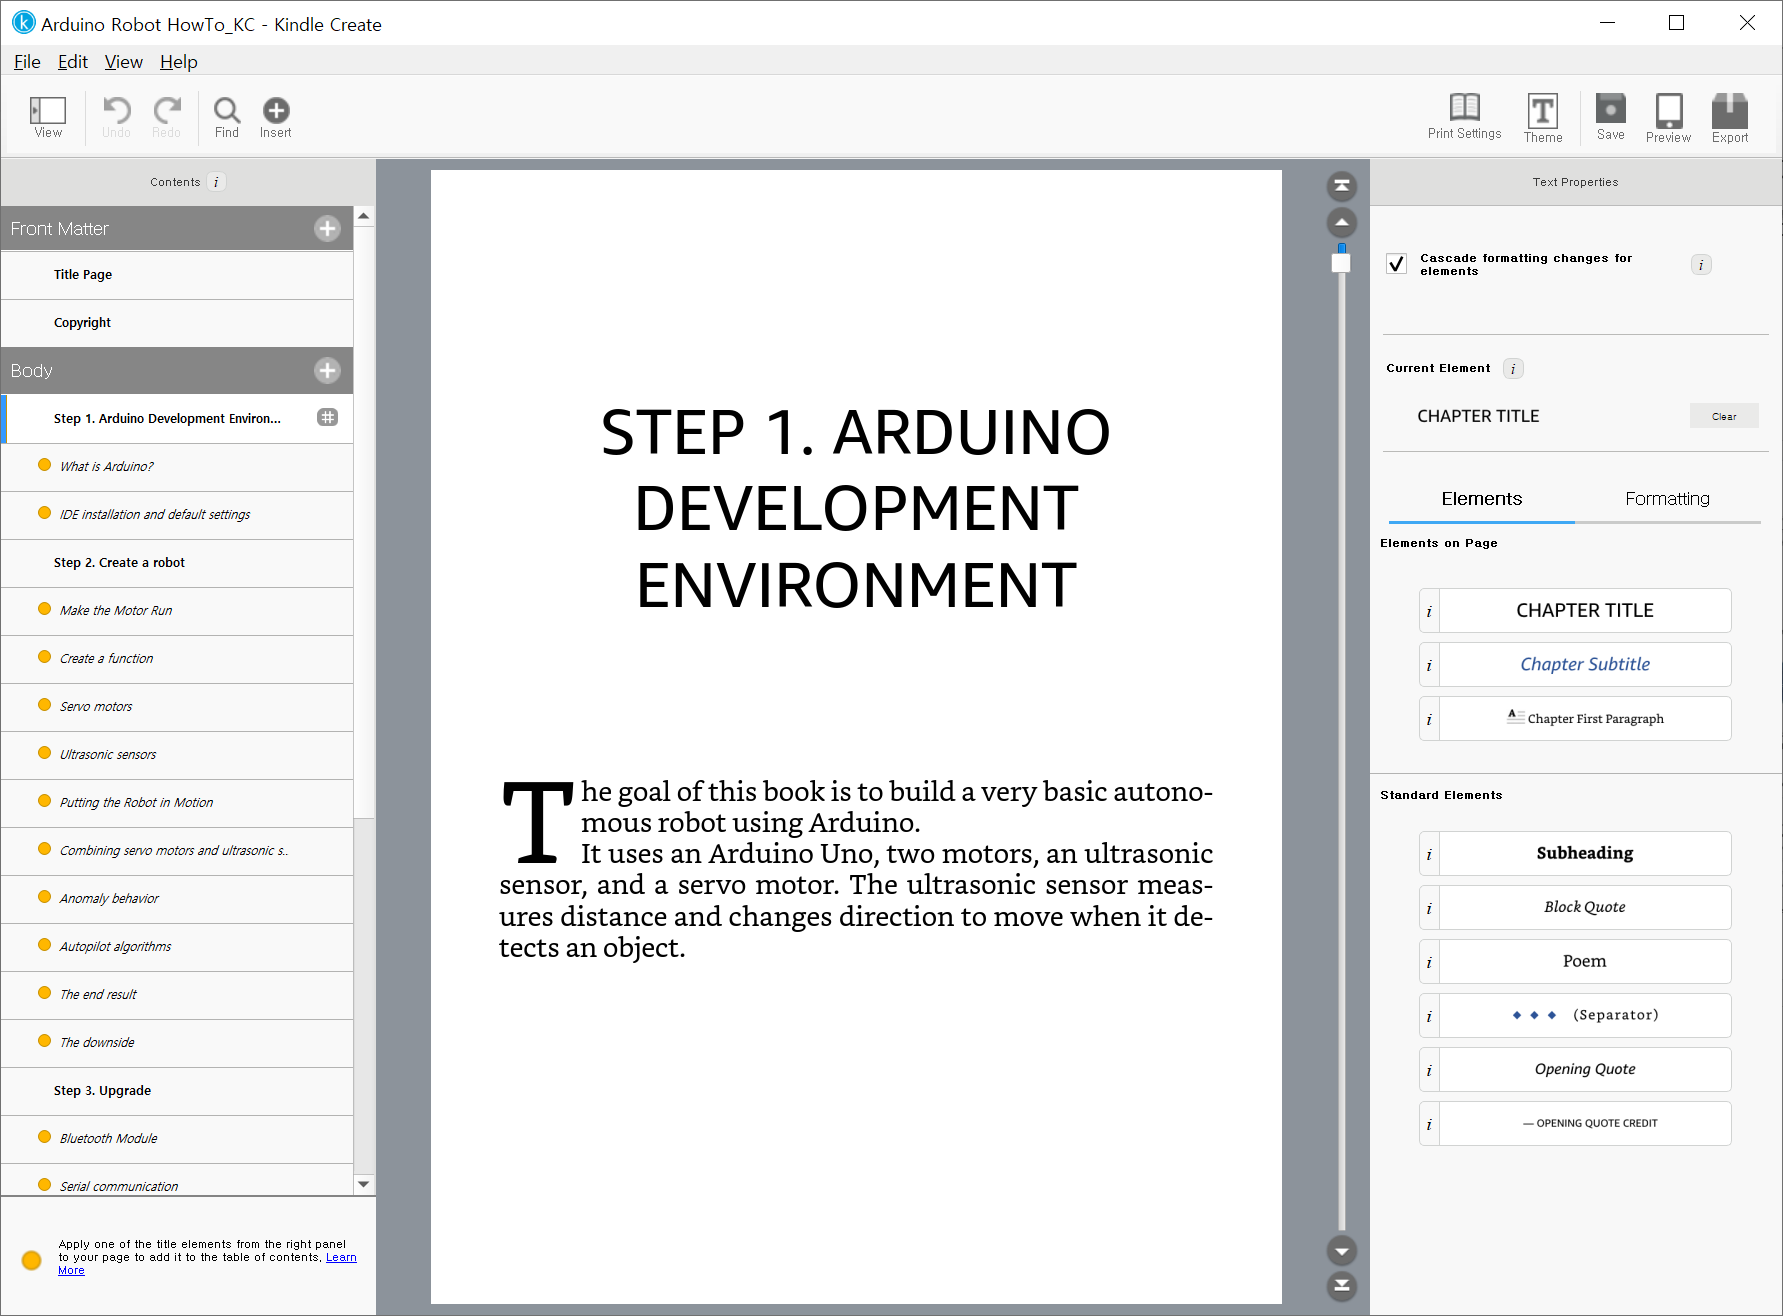Select 'Create a function' section
The image size is (1783, 1316).
click(x=177, y=659)
